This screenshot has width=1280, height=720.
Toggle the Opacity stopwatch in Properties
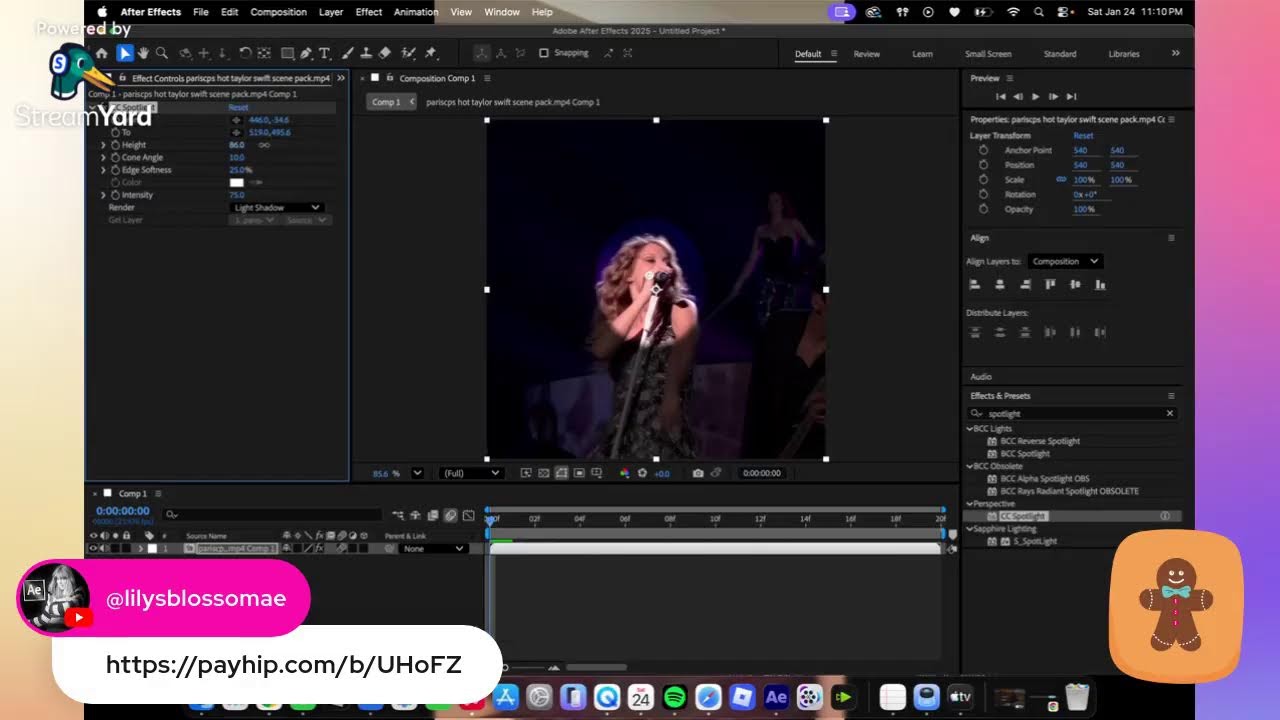984,209
